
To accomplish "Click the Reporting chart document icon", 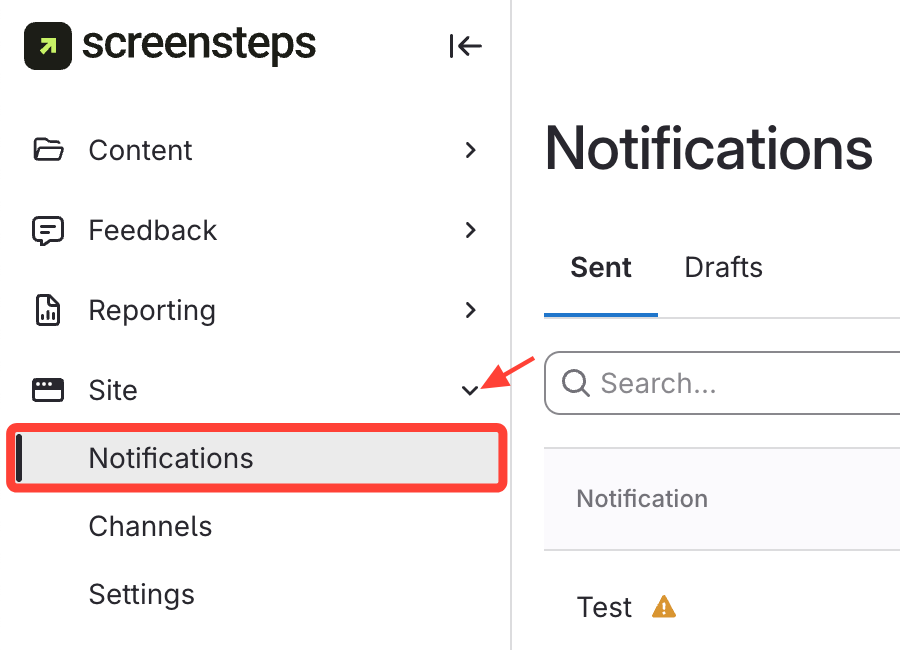I will click(x=48, y=310).
